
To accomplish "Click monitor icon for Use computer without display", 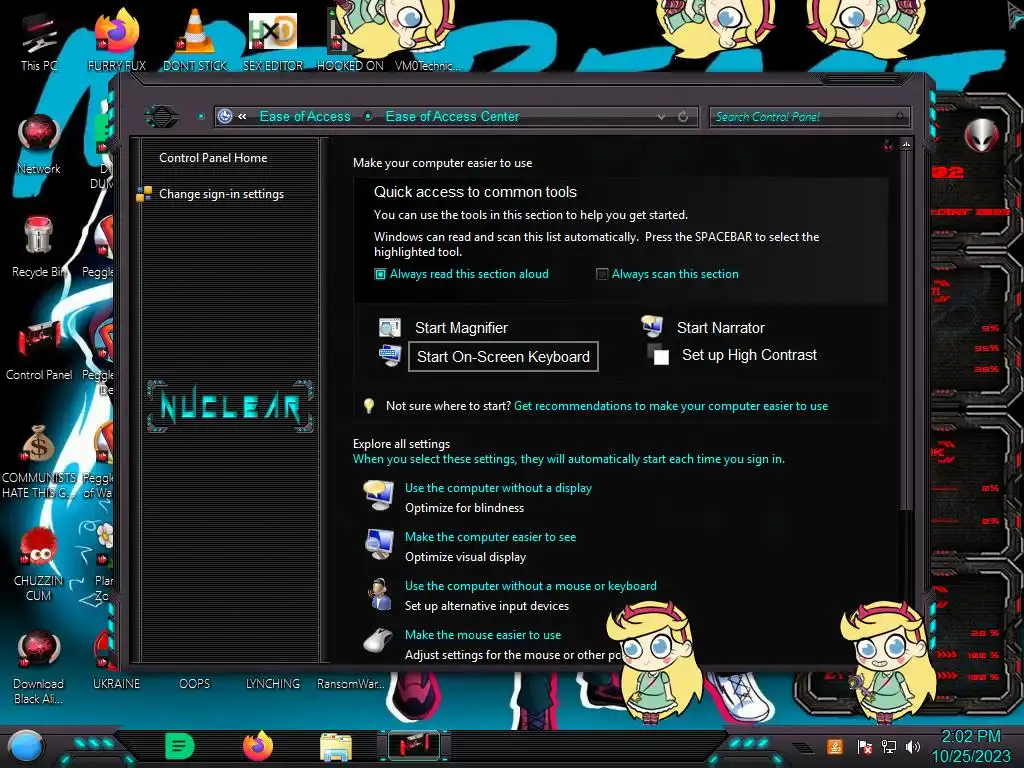I will coord(379,496).
